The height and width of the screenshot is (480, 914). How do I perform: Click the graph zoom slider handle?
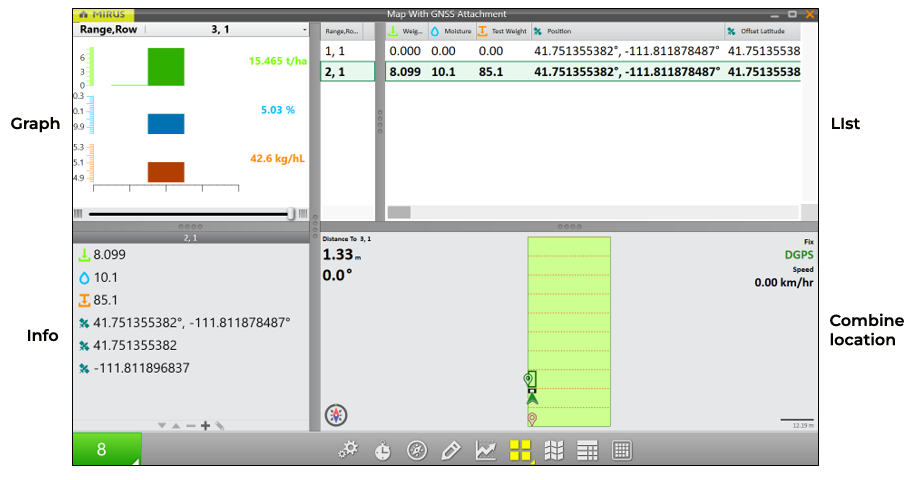pyautogui.click(x=291, y=213)
